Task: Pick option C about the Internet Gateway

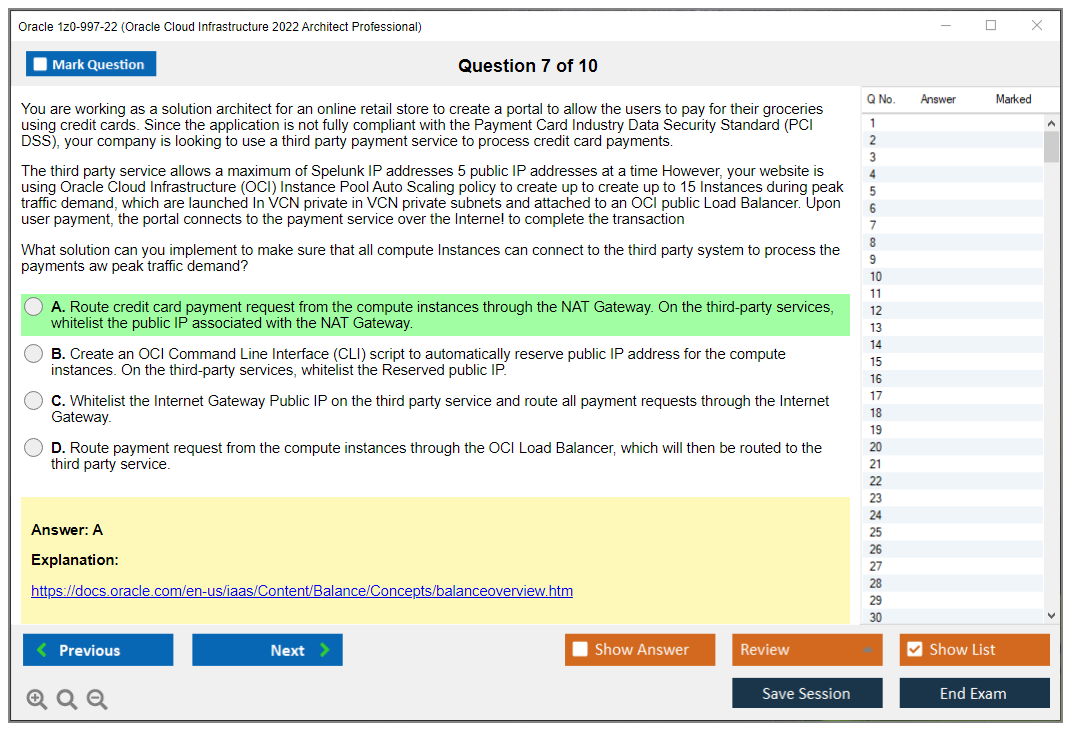Action: point(34,401)
